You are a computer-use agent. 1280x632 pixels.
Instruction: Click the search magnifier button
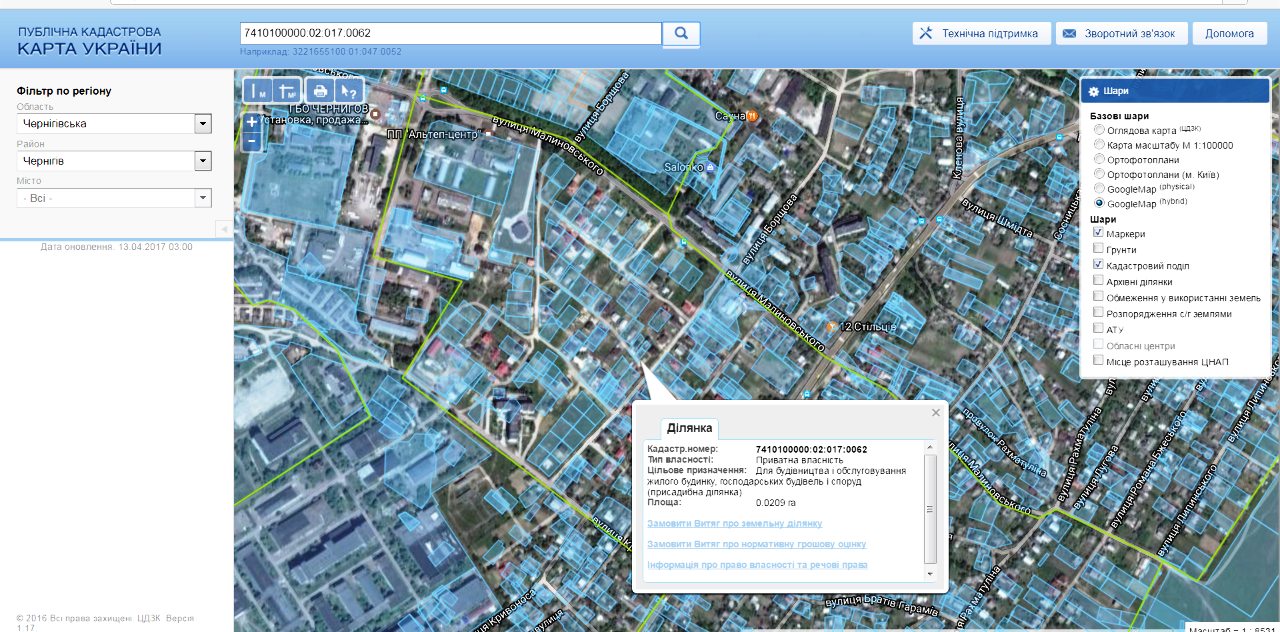(x=681, y=33)
